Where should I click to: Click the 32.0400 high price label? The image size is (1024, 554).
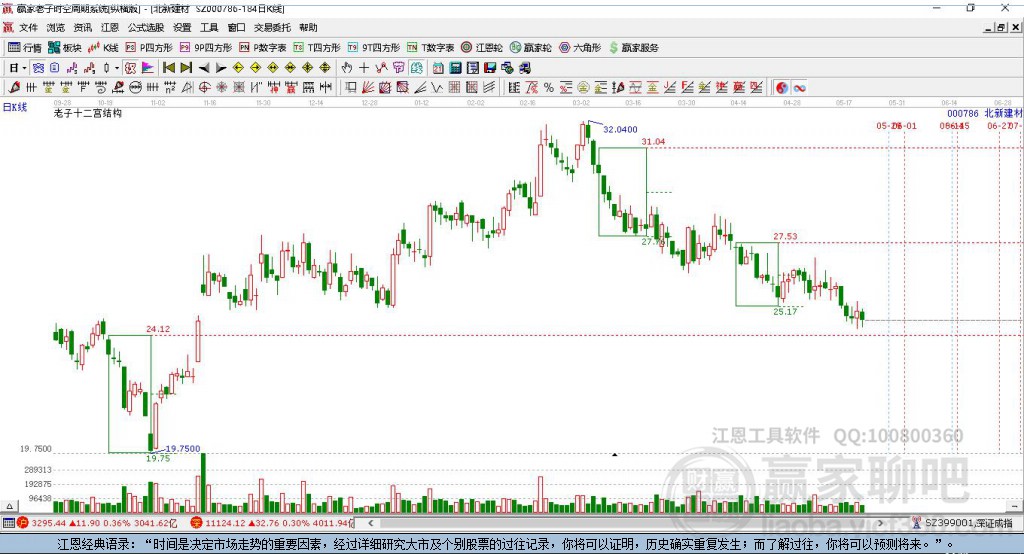(620, 129)
